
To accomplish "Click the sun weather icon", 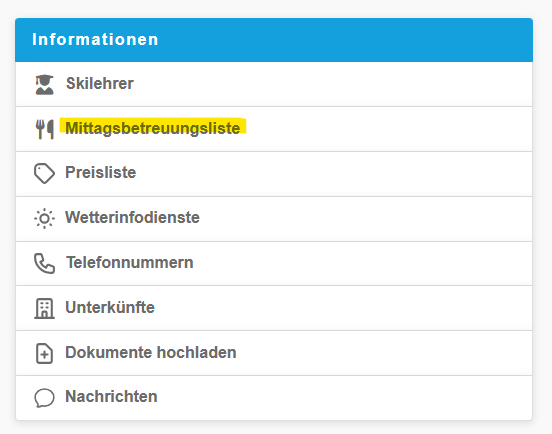I will click(44, 219).
